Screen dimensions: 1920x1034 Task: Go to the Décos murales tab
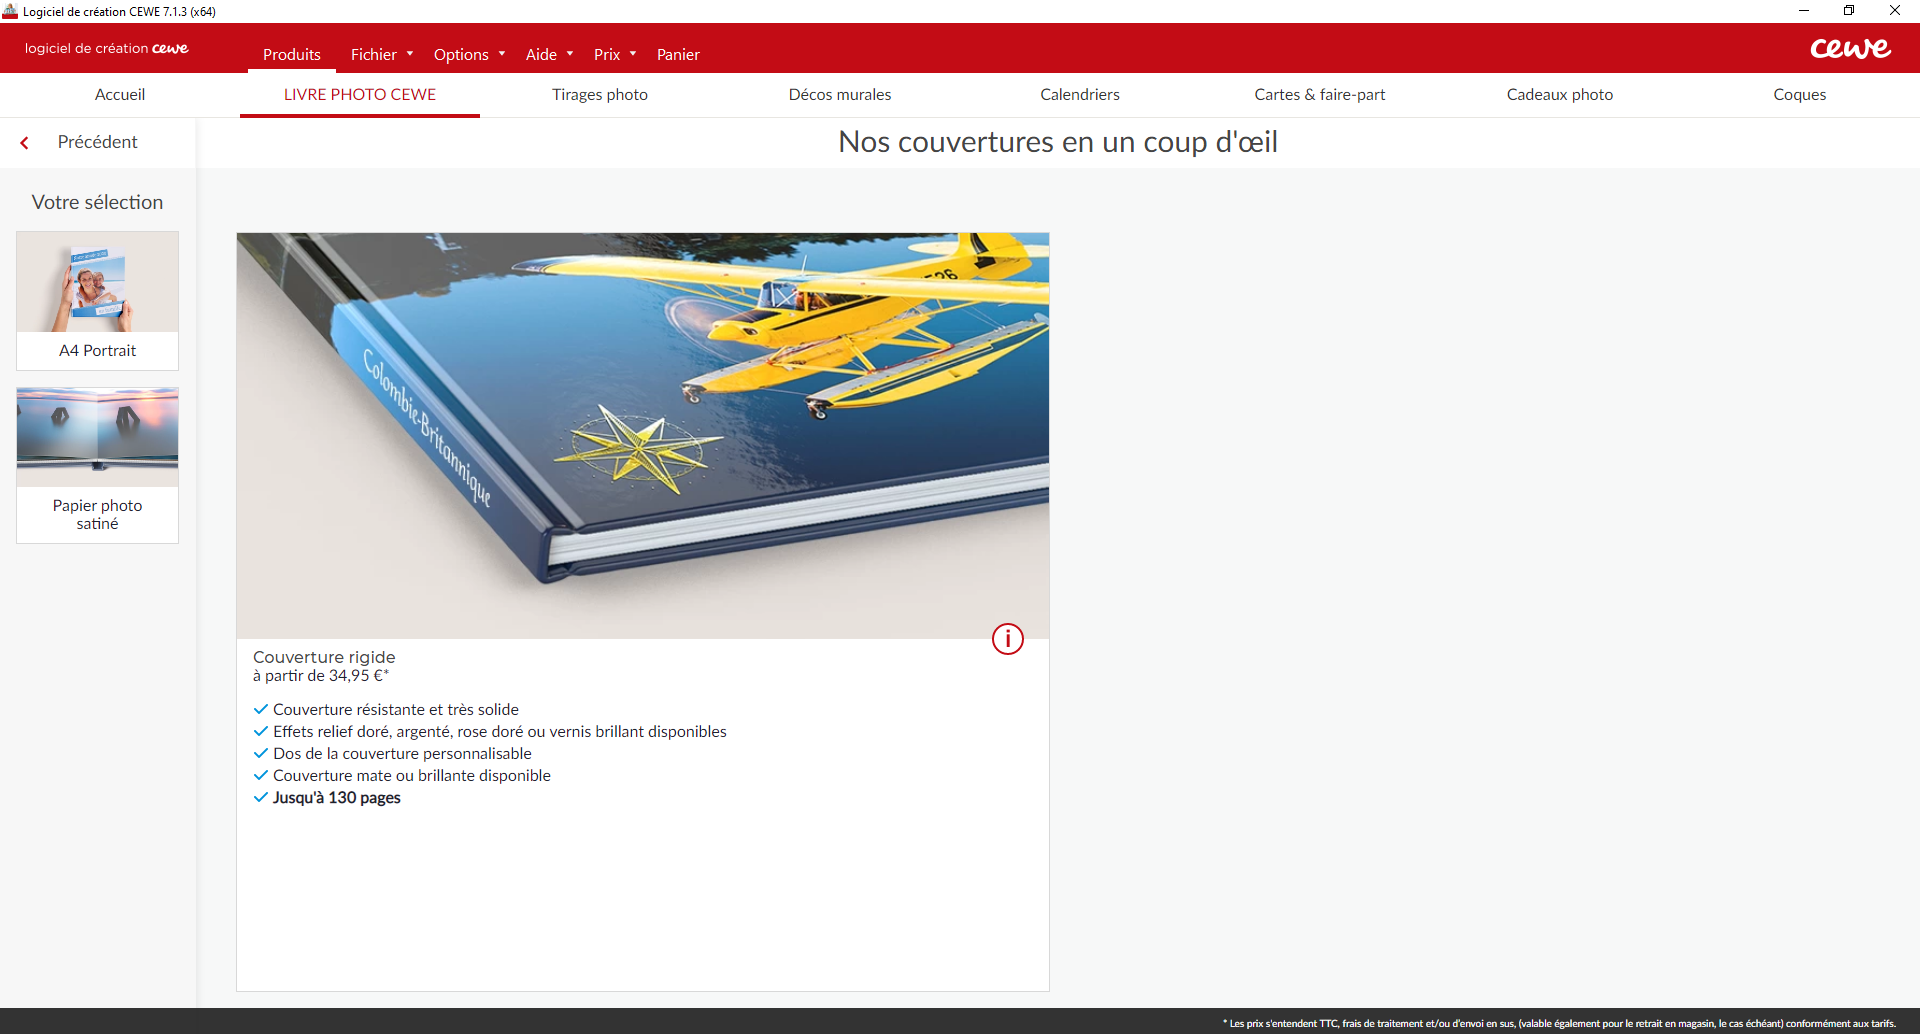pos(839,94)
